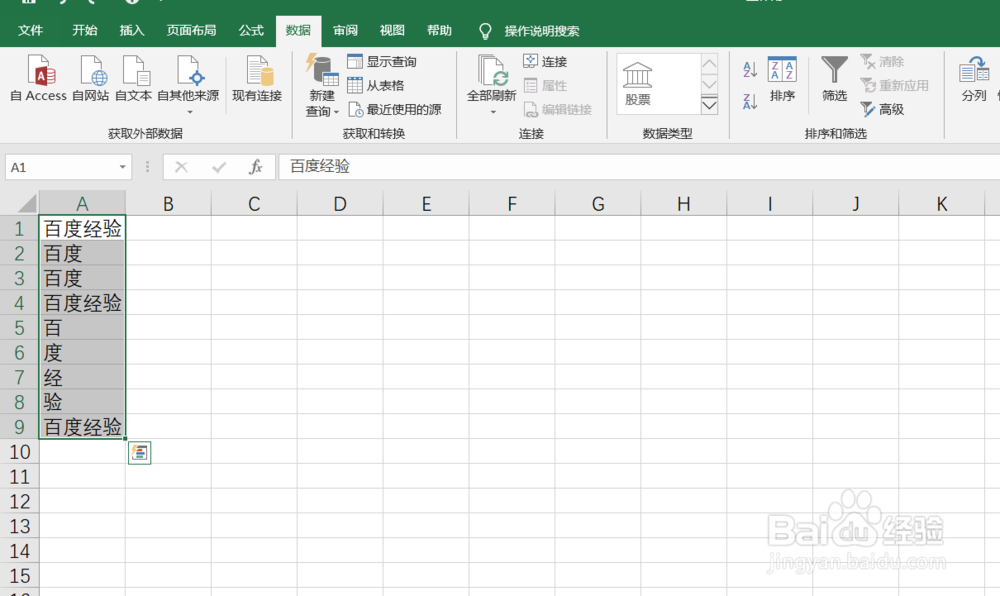This screenshot has height=596, width=1000.
Task: Click the sort ascending A-Z icon
Action: 750,69
